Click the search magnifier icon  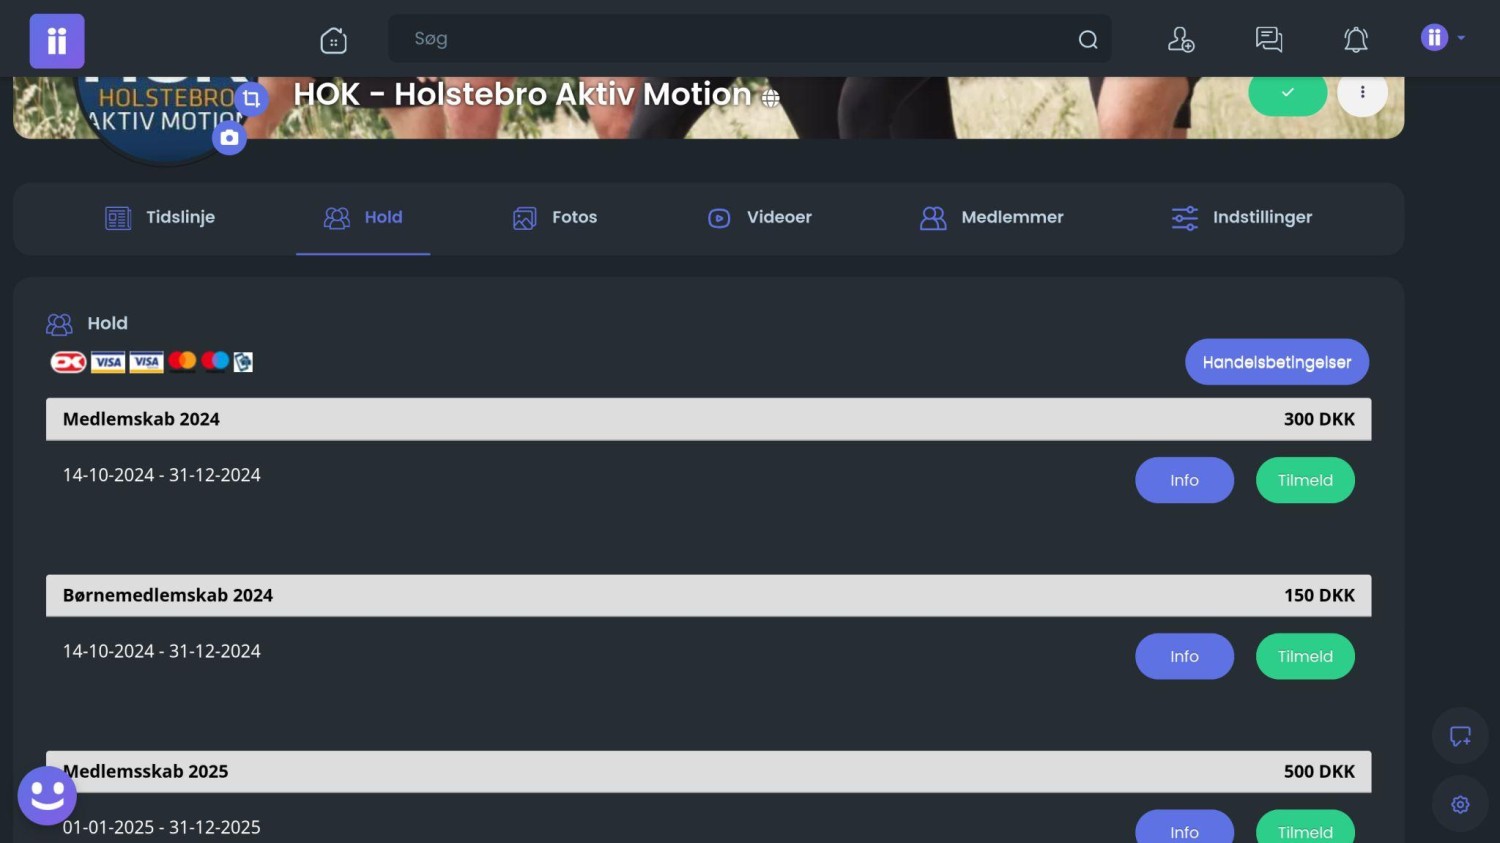1088,40
